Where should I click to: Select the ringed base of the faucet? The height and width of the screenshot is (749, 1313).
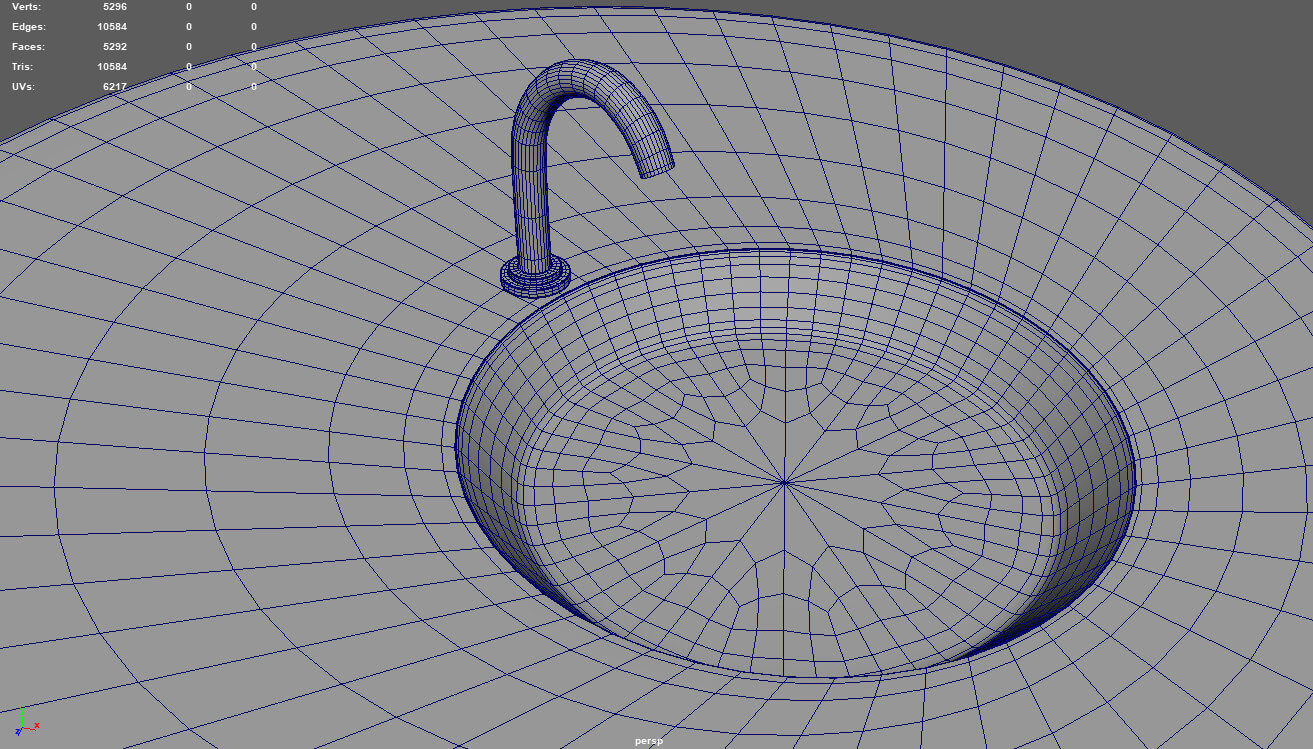tap(536, 276)
